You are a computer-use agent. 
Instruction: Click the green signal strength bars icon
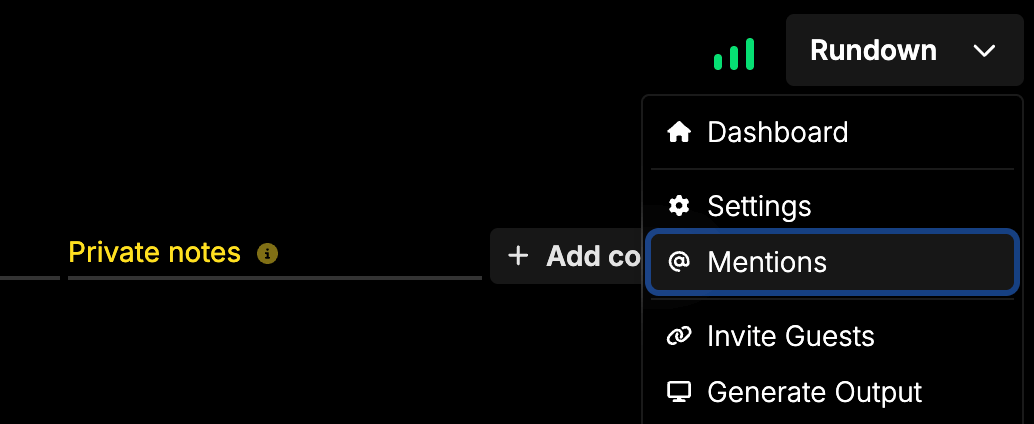point(734,54)
